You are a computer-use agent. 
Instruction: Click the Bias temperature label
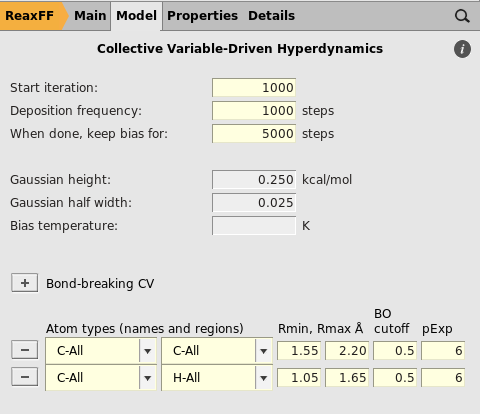64,226
